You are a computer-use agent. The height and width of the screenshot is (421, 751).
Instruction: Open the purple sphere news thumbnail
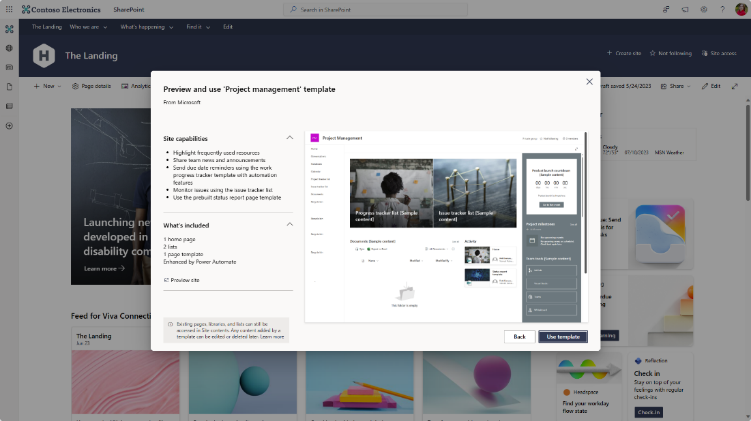pos(477,382)
